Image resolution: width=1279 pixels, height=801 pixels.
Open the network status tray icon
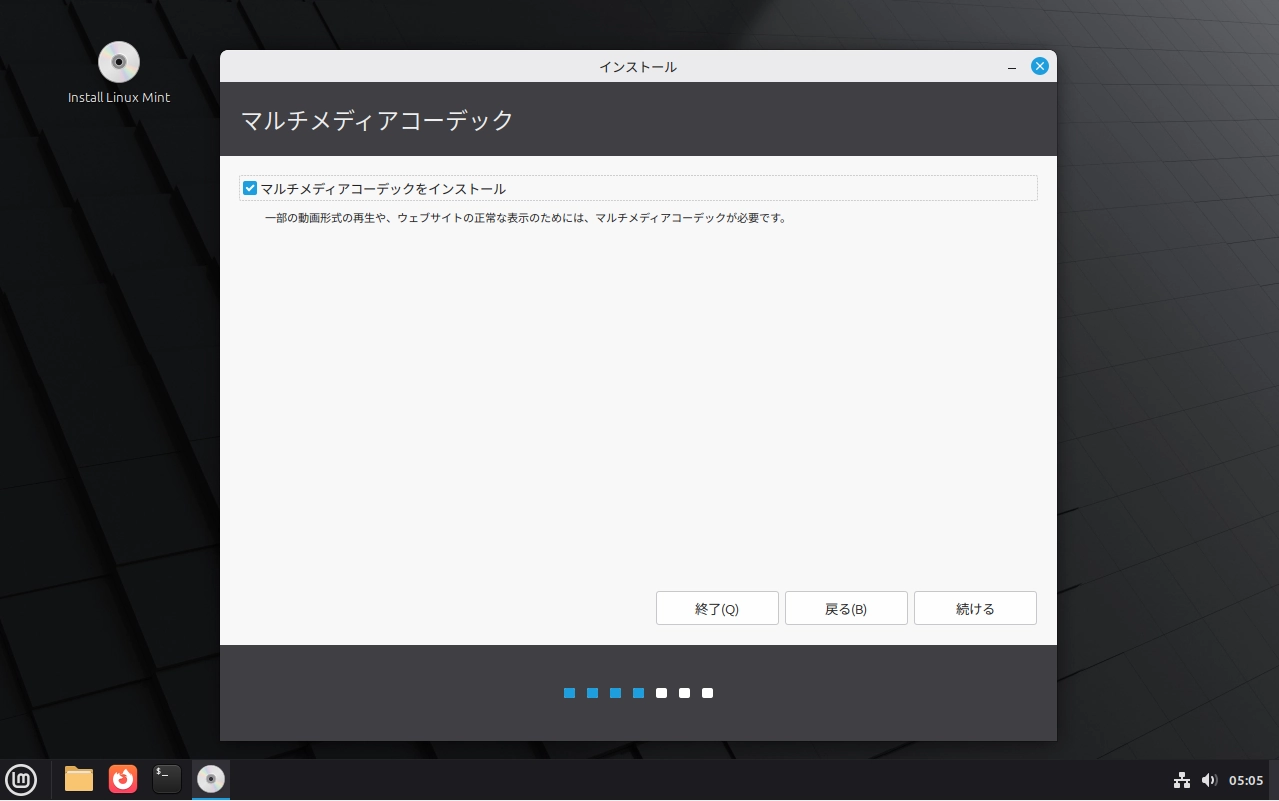(x=1181, y=780)
